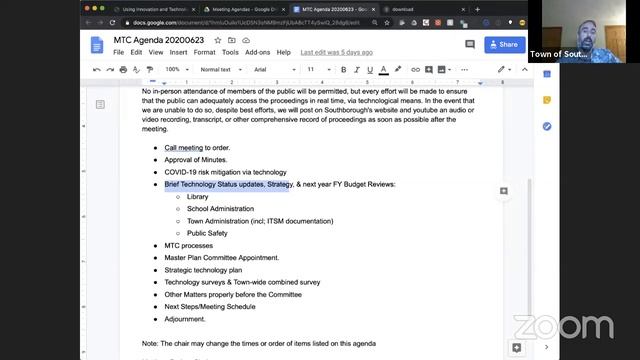Open the Insert menu
This screenshot has height=360, width=640.
point(178,52)
